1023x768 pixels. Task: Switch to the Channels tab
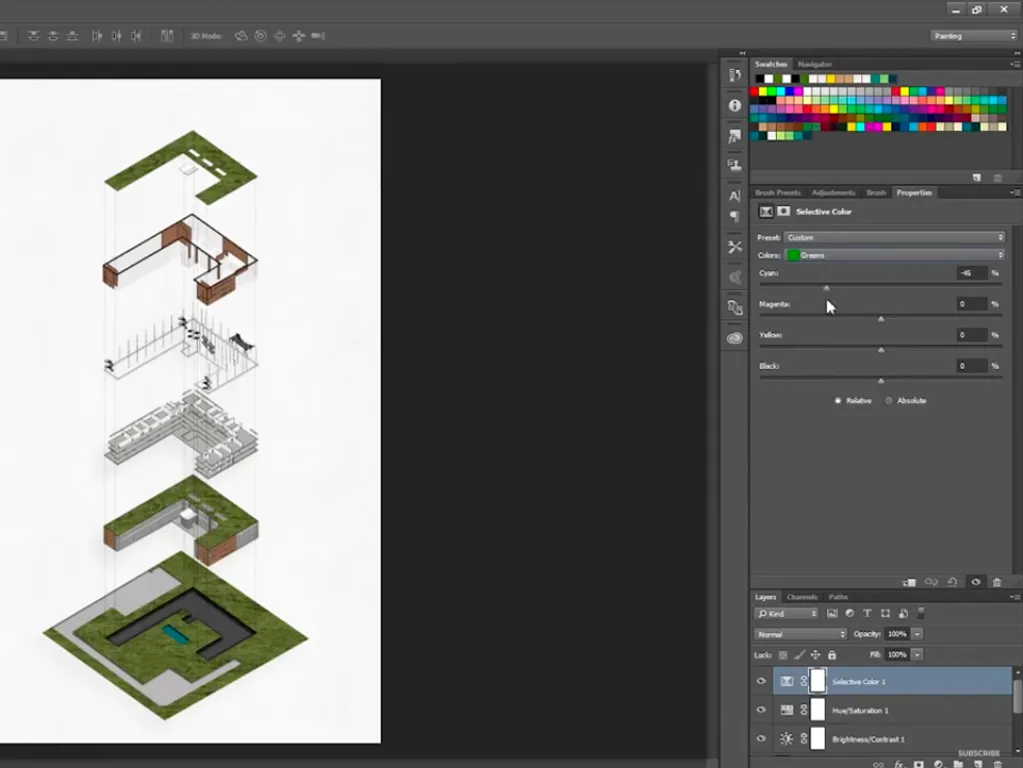click(802, 597)
